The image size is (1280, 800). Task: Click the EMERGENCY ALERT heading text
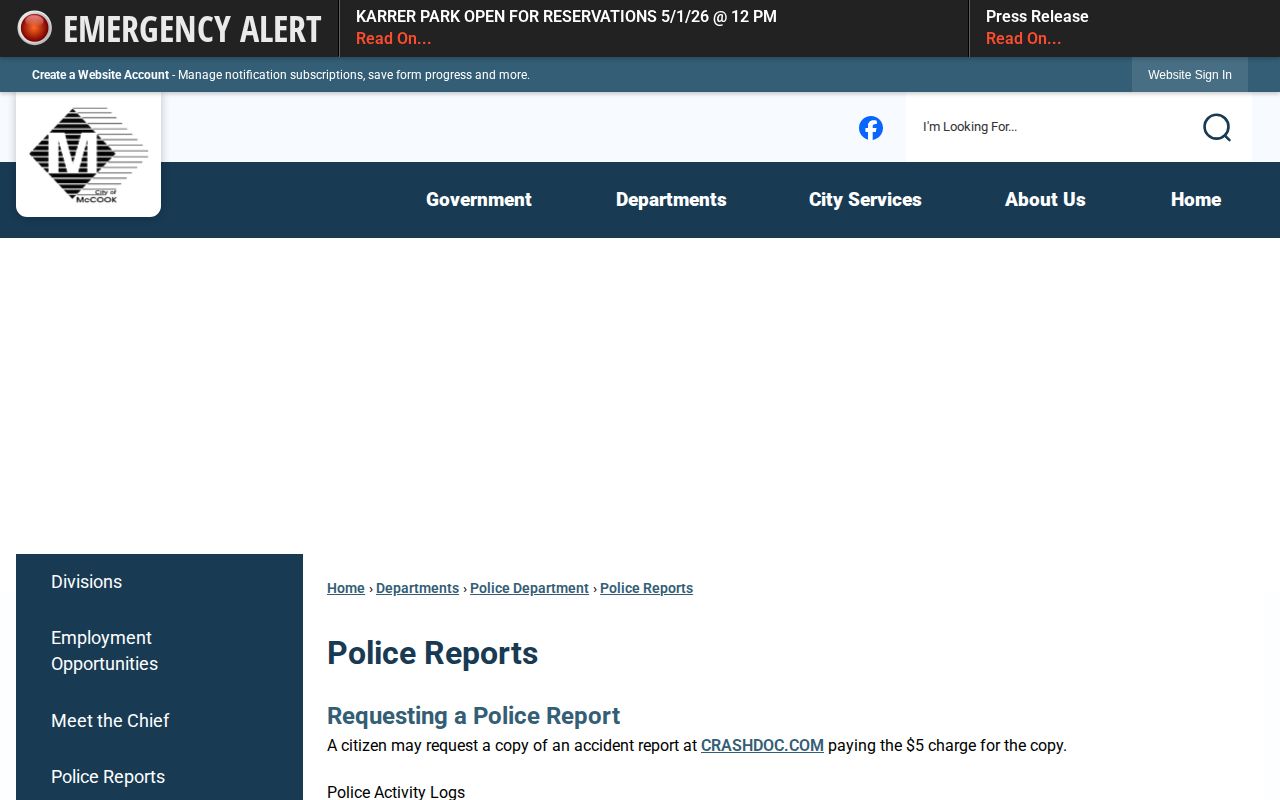tap(192, 29)
